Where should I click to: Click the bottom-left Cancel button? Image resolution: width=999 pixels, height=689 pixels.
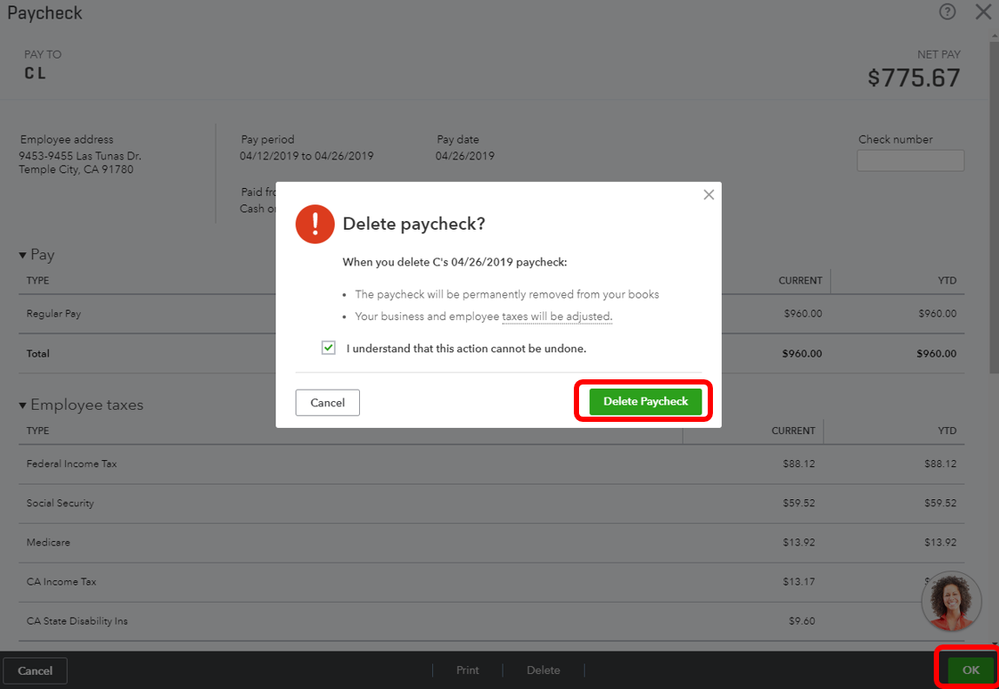point(35,670)
